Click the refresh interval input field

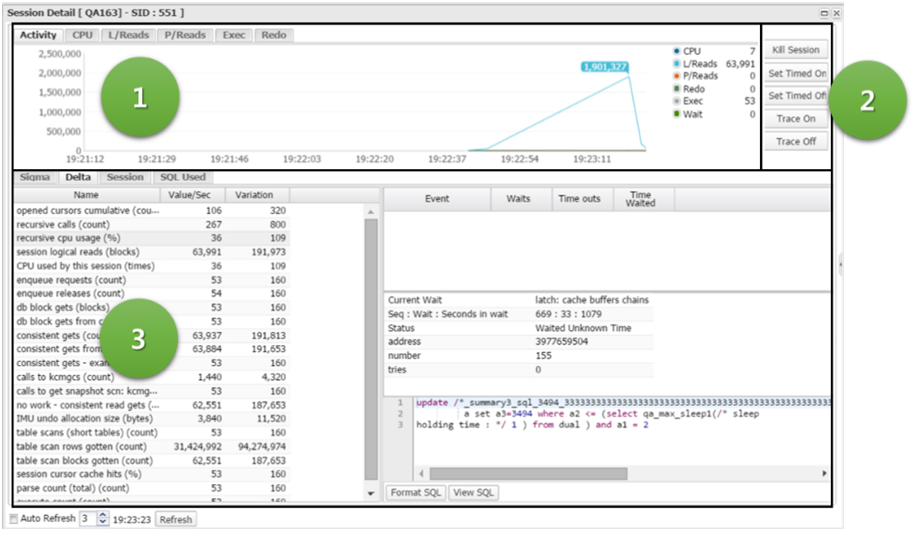[88, 519]
